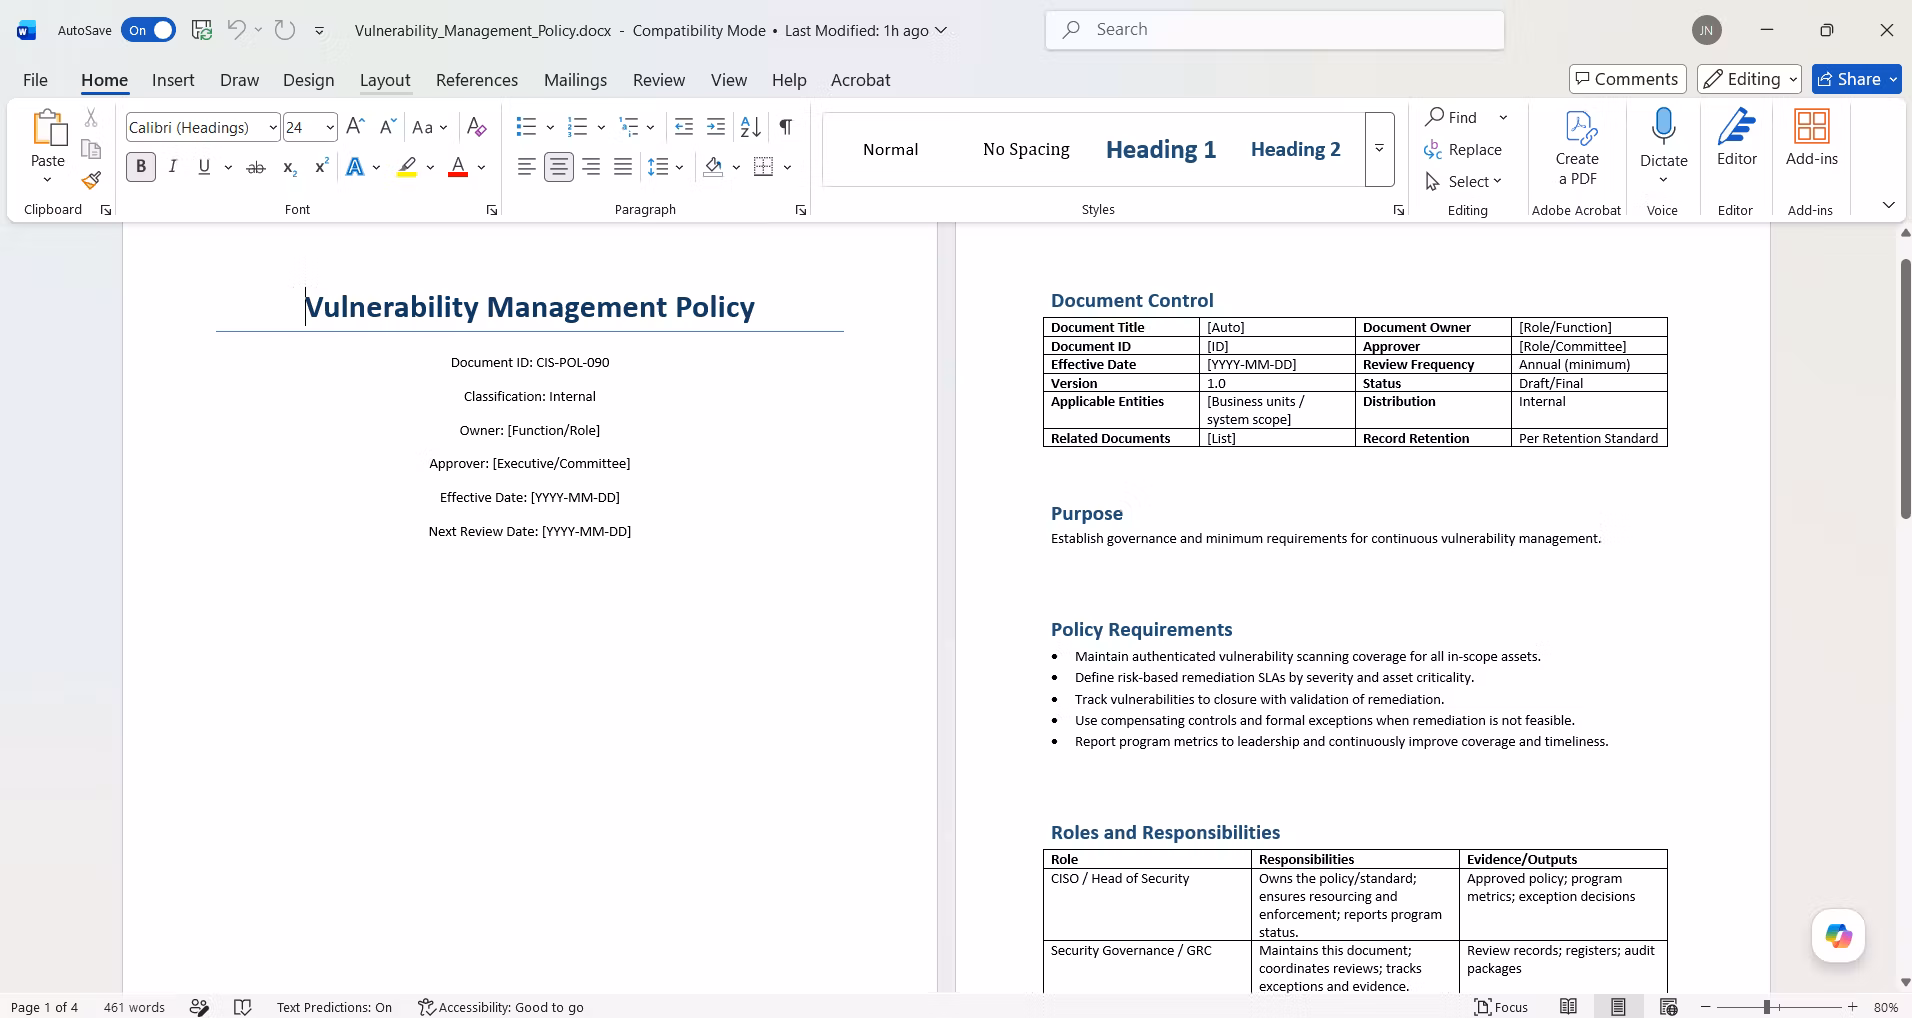This screenshot has width=1912, height=1018.
Task: Increase font size with grow font icon
Action: 355,127
